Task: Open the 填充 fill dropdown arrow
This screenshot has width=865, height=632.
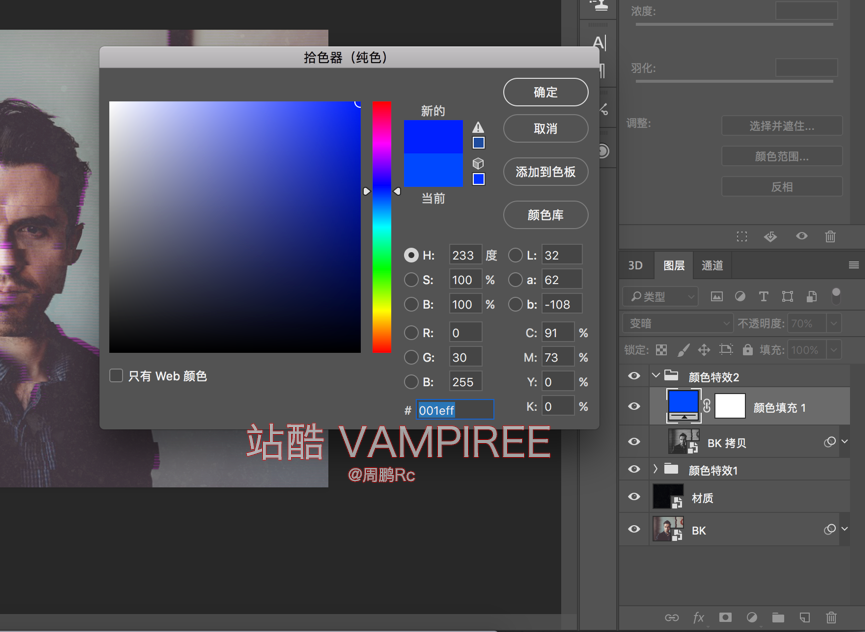Action: tap(834, 350)
